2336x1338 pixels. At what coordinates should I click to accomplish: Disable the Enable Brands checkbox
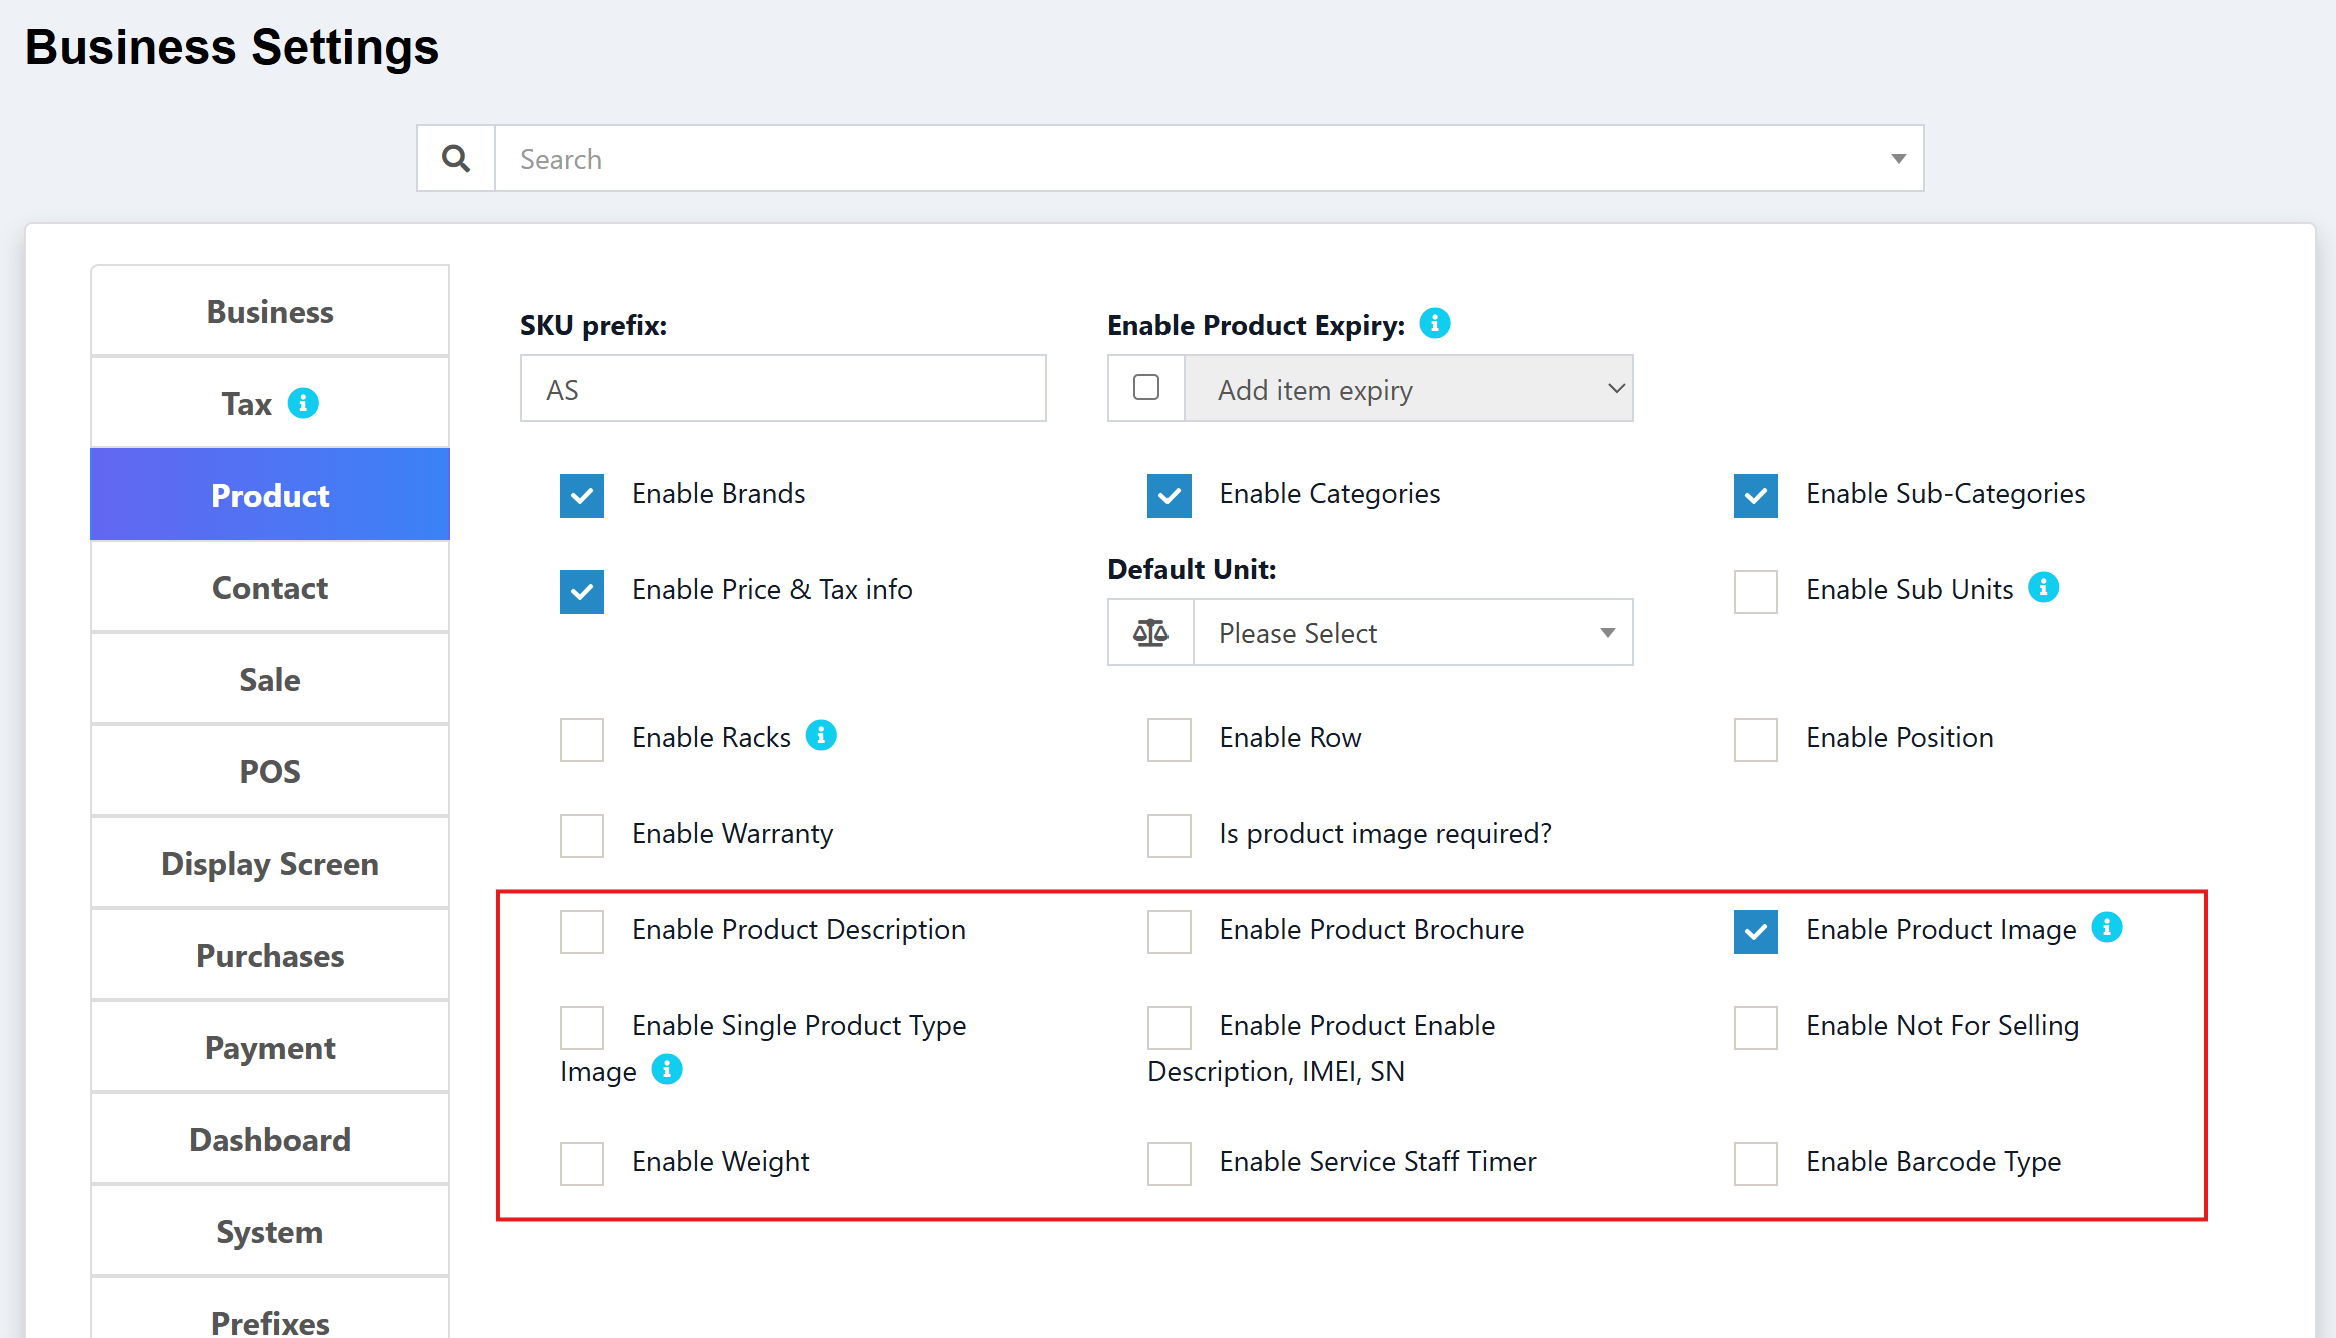click(581, 494)
